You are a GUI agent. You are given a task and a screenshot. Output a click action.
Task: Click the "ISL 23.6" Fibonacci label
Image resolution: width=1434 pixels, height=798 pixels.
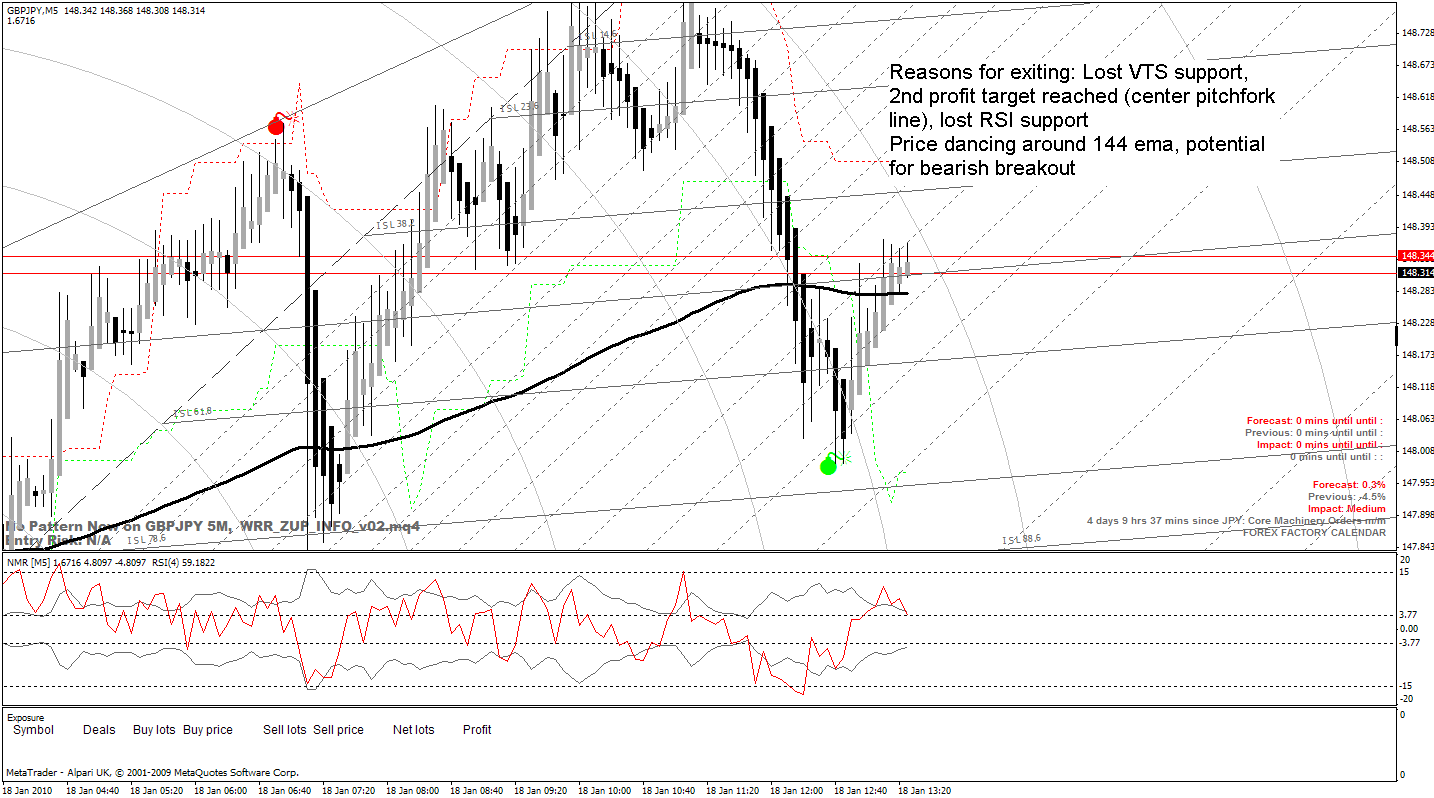click(520, 107)
